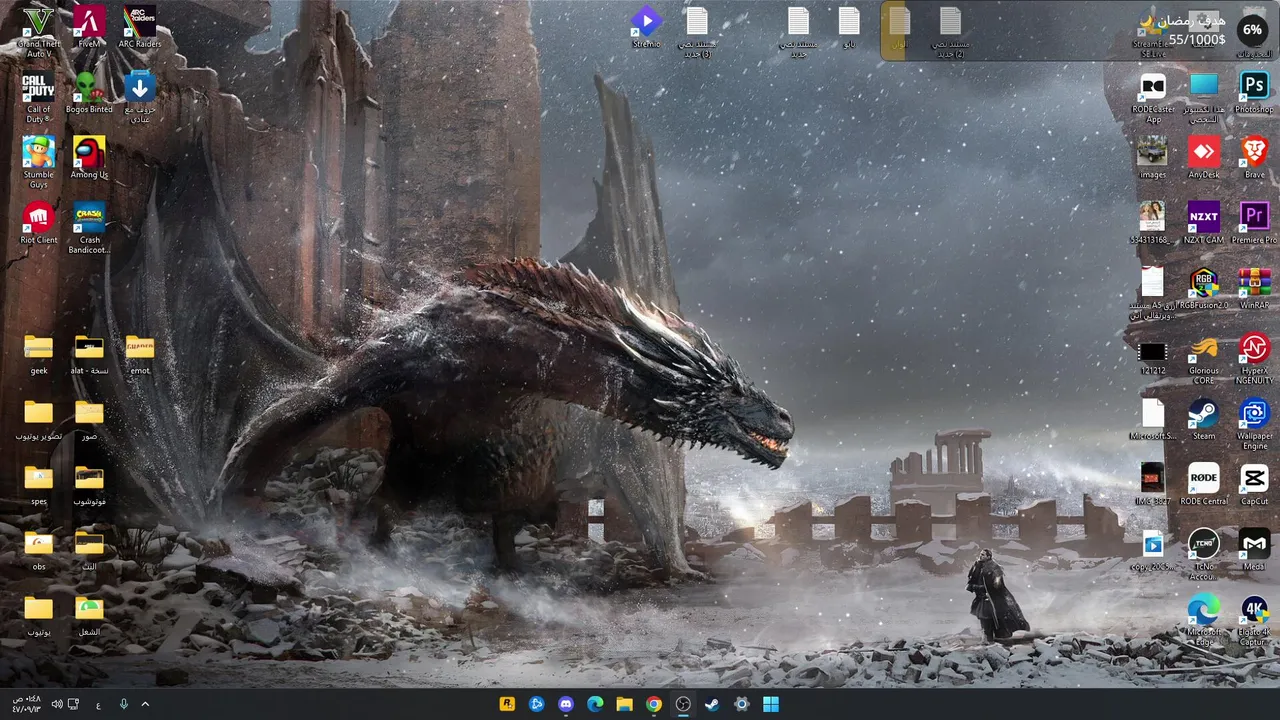The image size is (1280, 720).
Task: Launch the NZXT CAM shortcut
Action: 1204,223
